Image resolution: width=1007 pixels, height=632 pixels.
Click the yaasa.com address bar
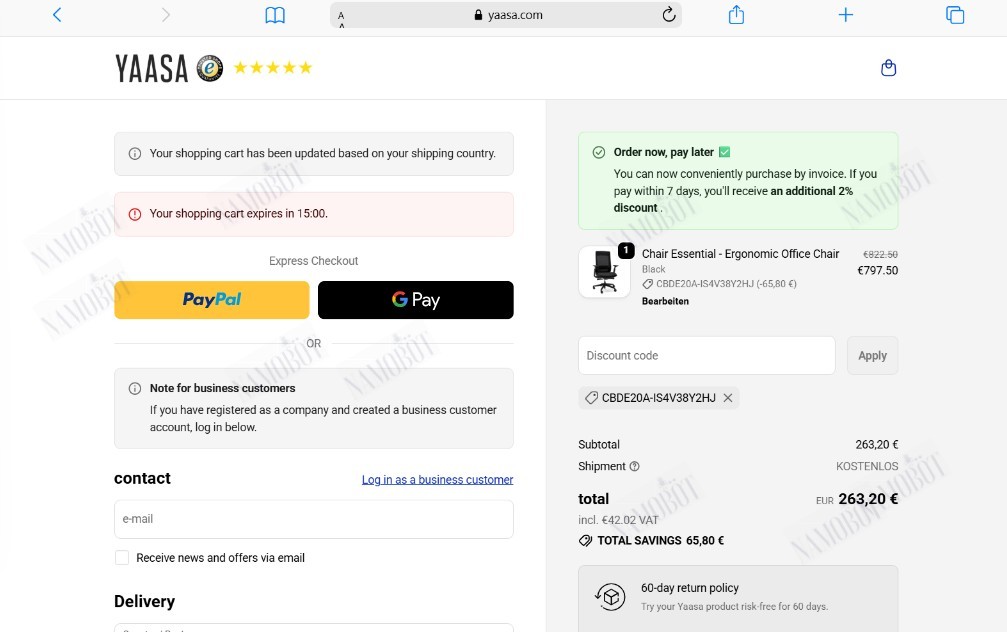pos(506,15)
